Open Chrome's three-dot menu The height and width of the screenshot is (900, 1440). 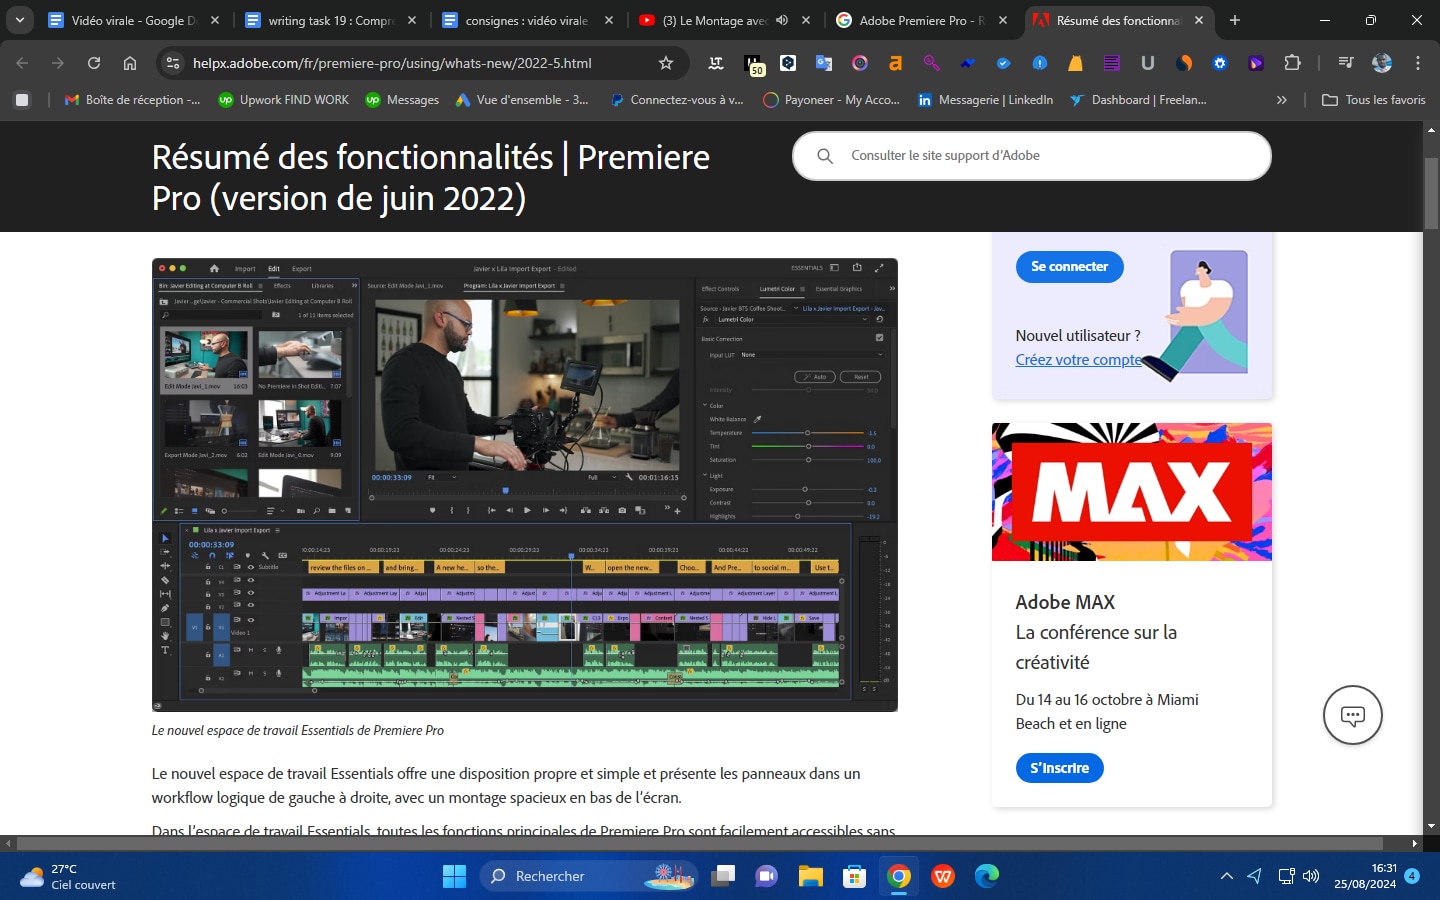tap(1418, 63)
